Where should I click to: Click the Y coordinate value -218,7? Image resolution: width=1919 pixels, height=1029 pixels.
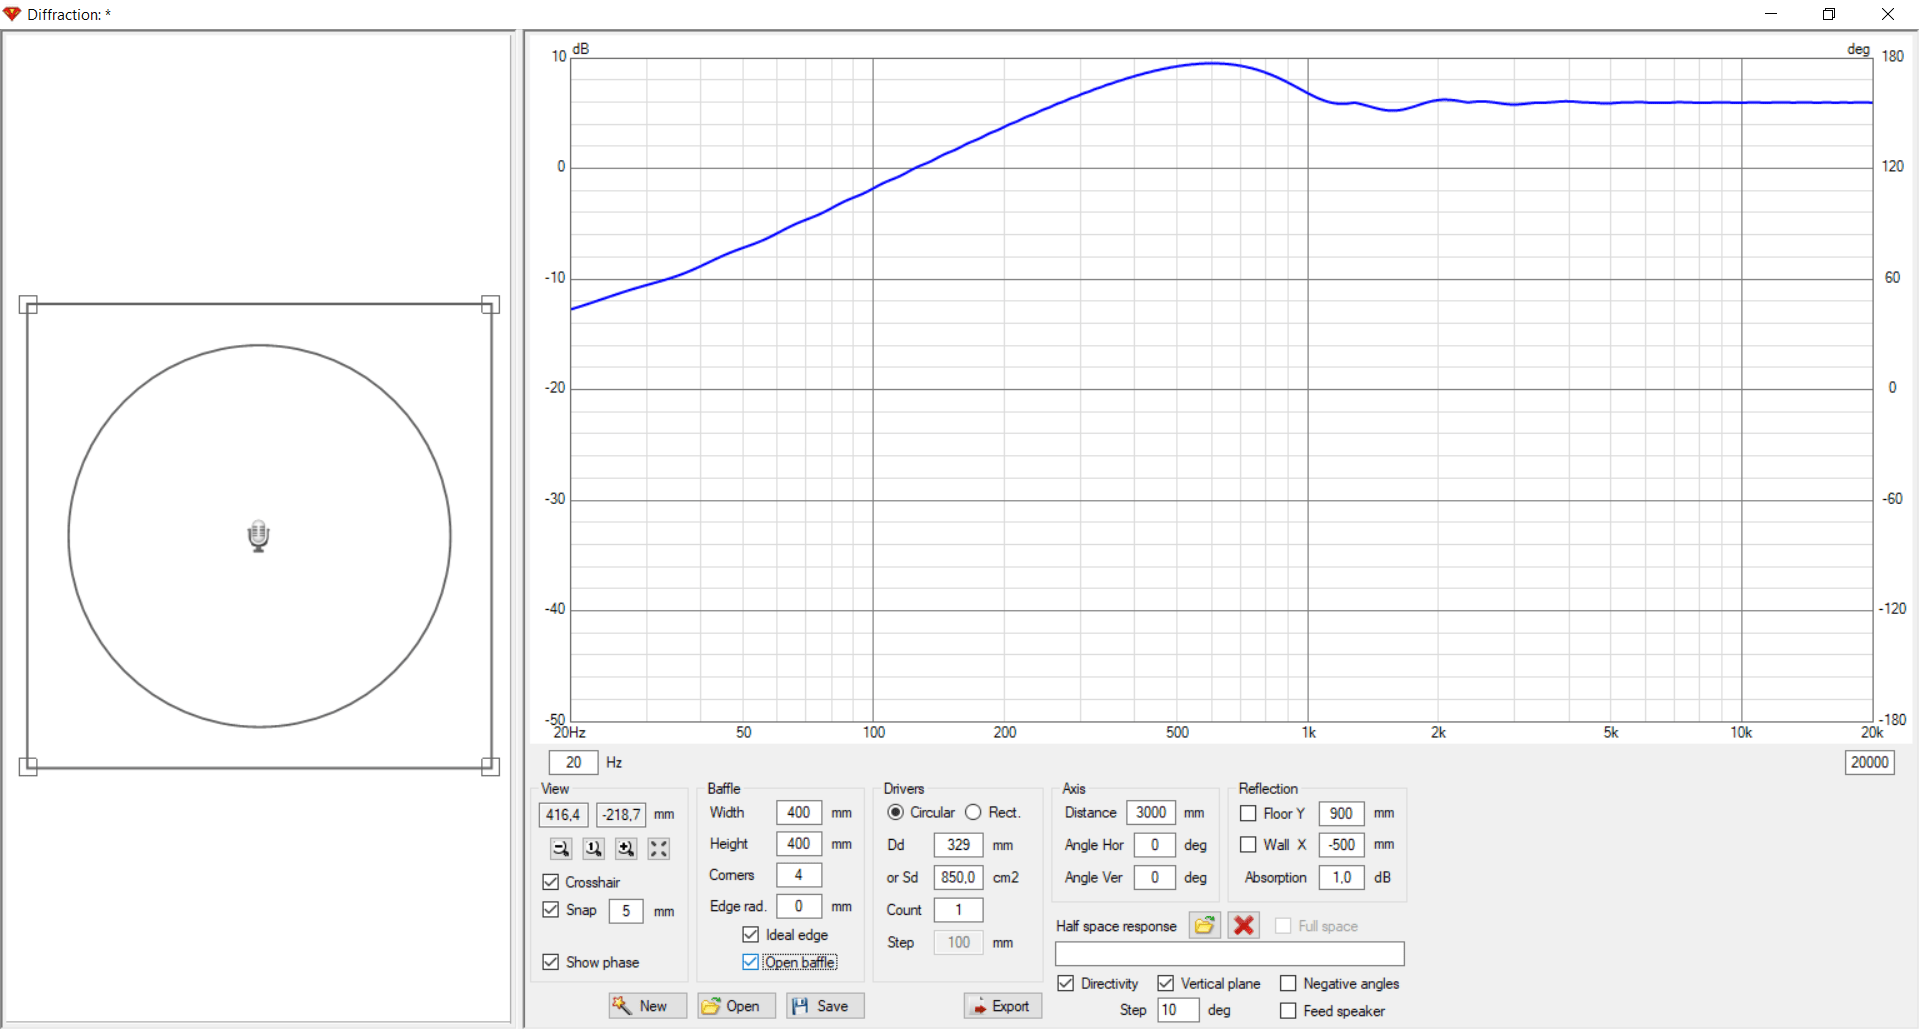click(x=622, y=815)
